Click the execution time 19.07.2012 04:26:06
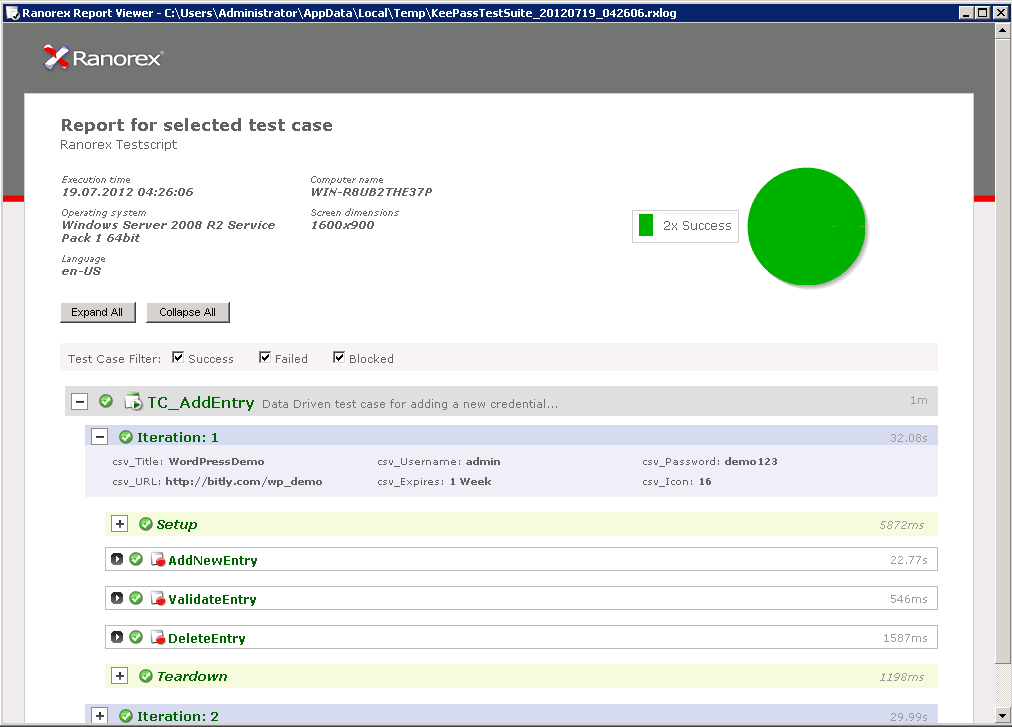Screen dimensions: 1012x727 click(128, 192)
